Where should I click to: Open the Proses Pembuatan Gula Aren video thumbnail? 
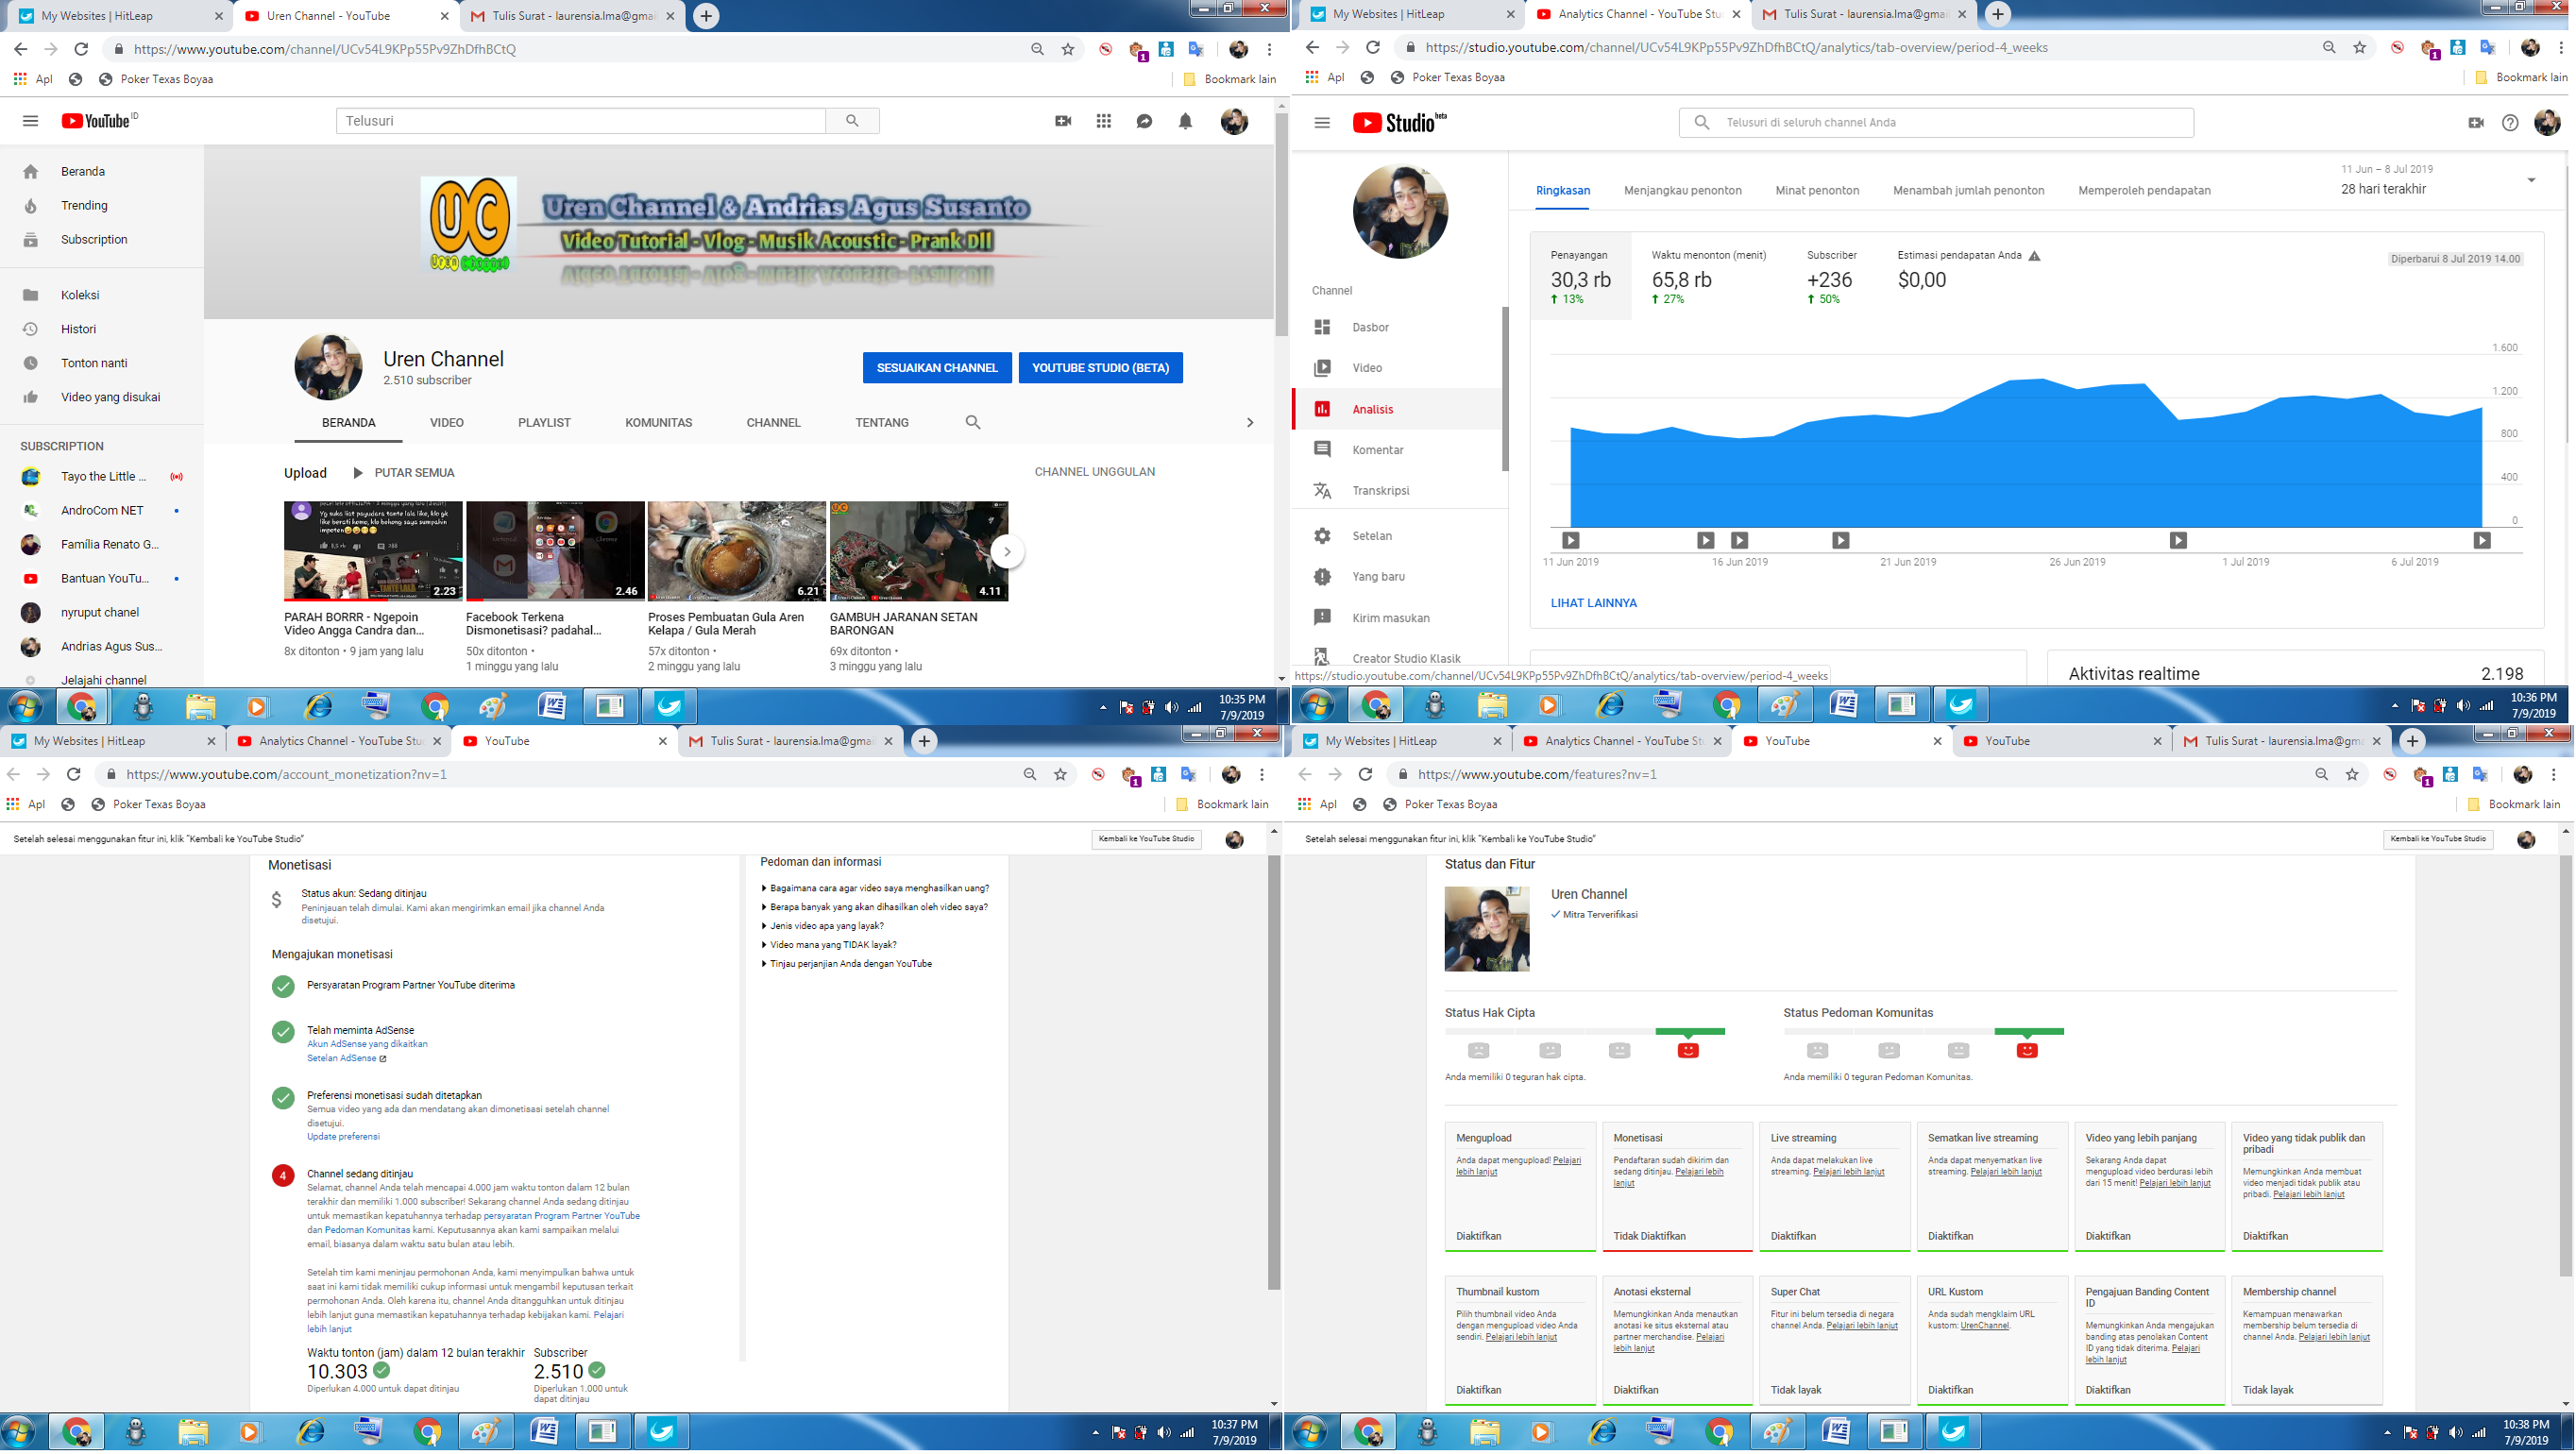(737, 552)
